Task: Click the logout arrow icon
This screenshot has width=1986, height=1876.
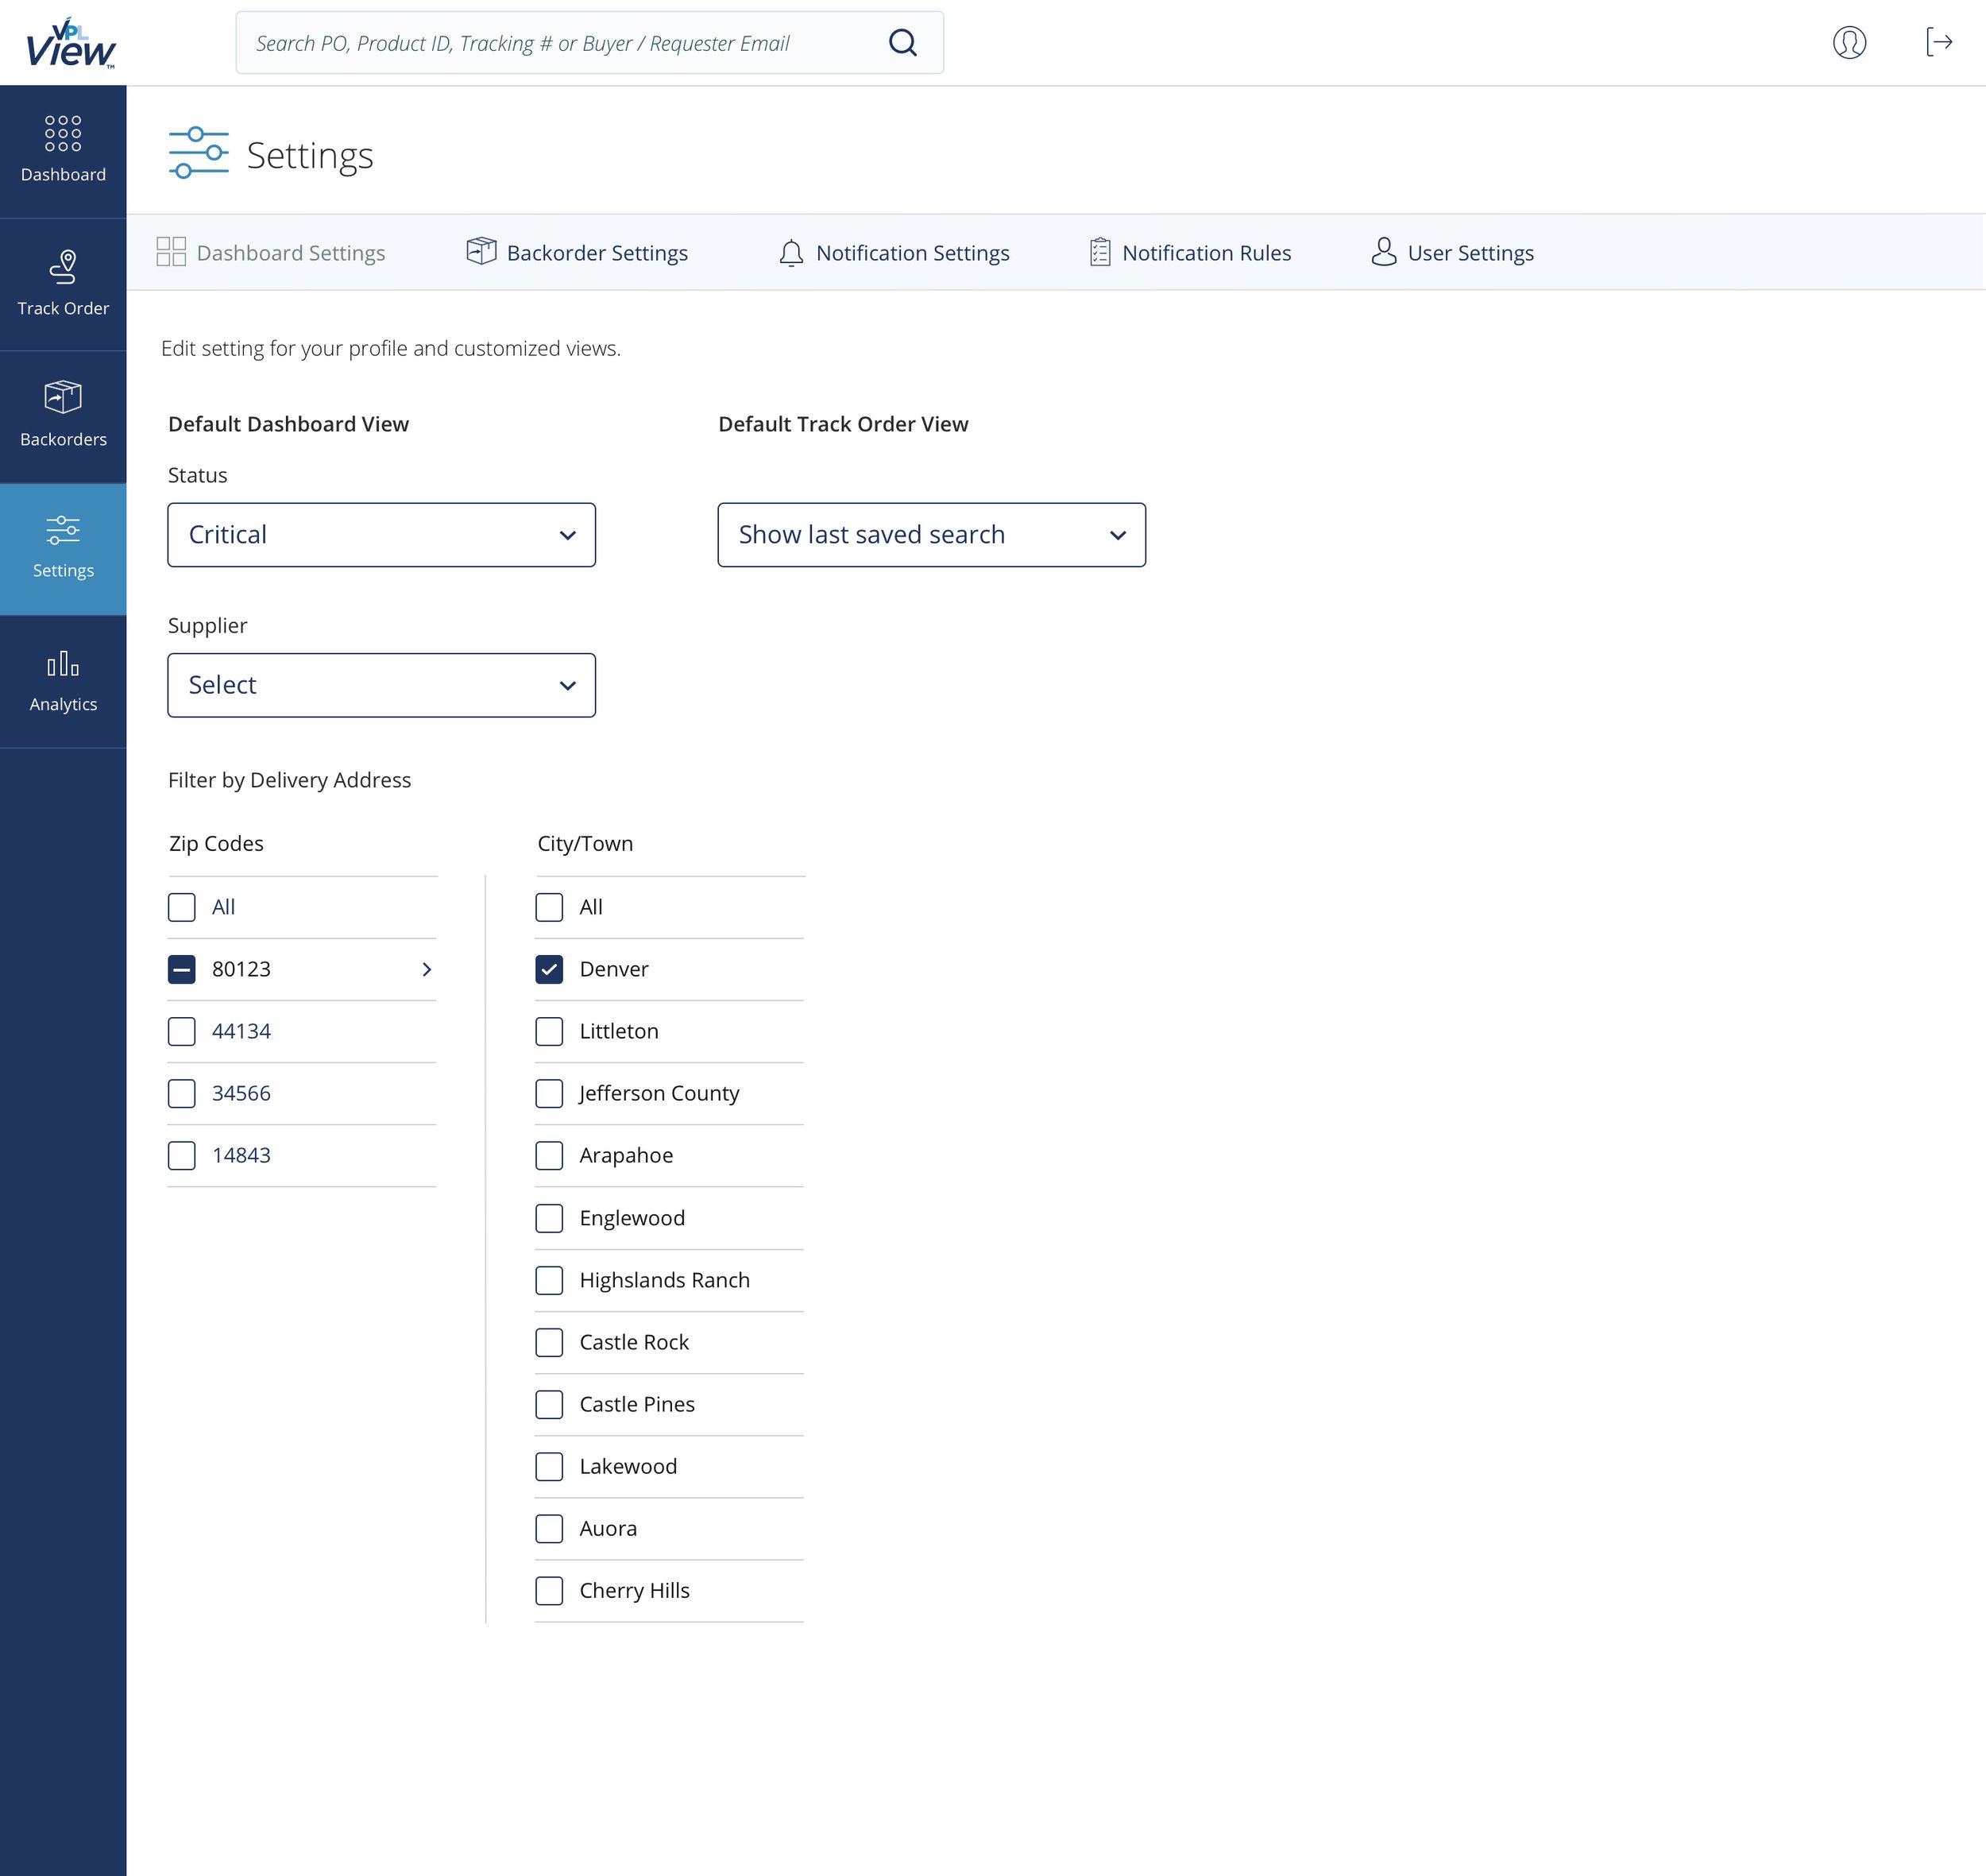Action: pyautogui.click(x=1939, y=42)
